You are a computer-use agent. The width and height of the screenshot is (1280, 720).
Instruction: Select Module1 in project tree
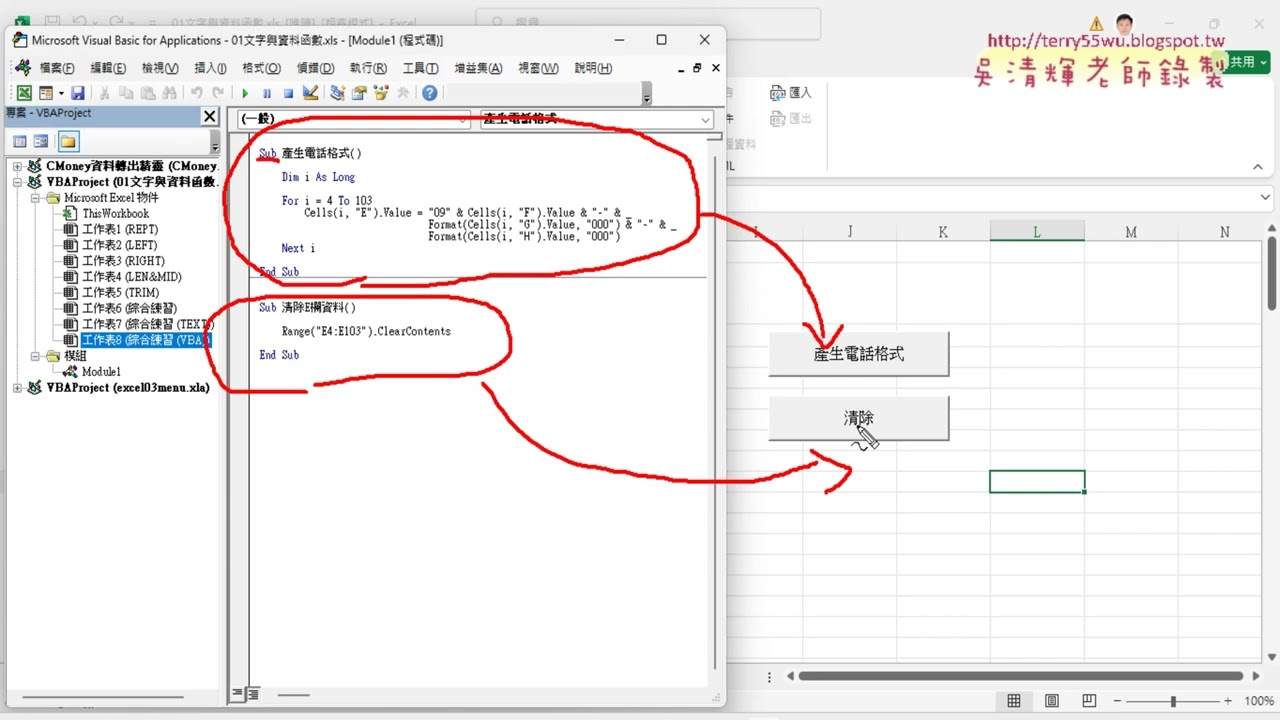(x=101, y=372)
